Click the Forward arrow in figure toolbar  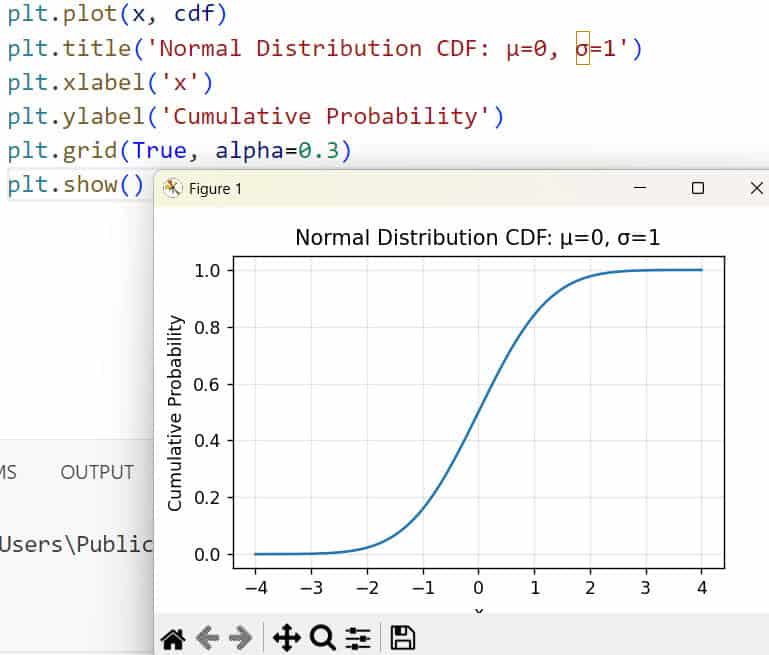[239, 637]
